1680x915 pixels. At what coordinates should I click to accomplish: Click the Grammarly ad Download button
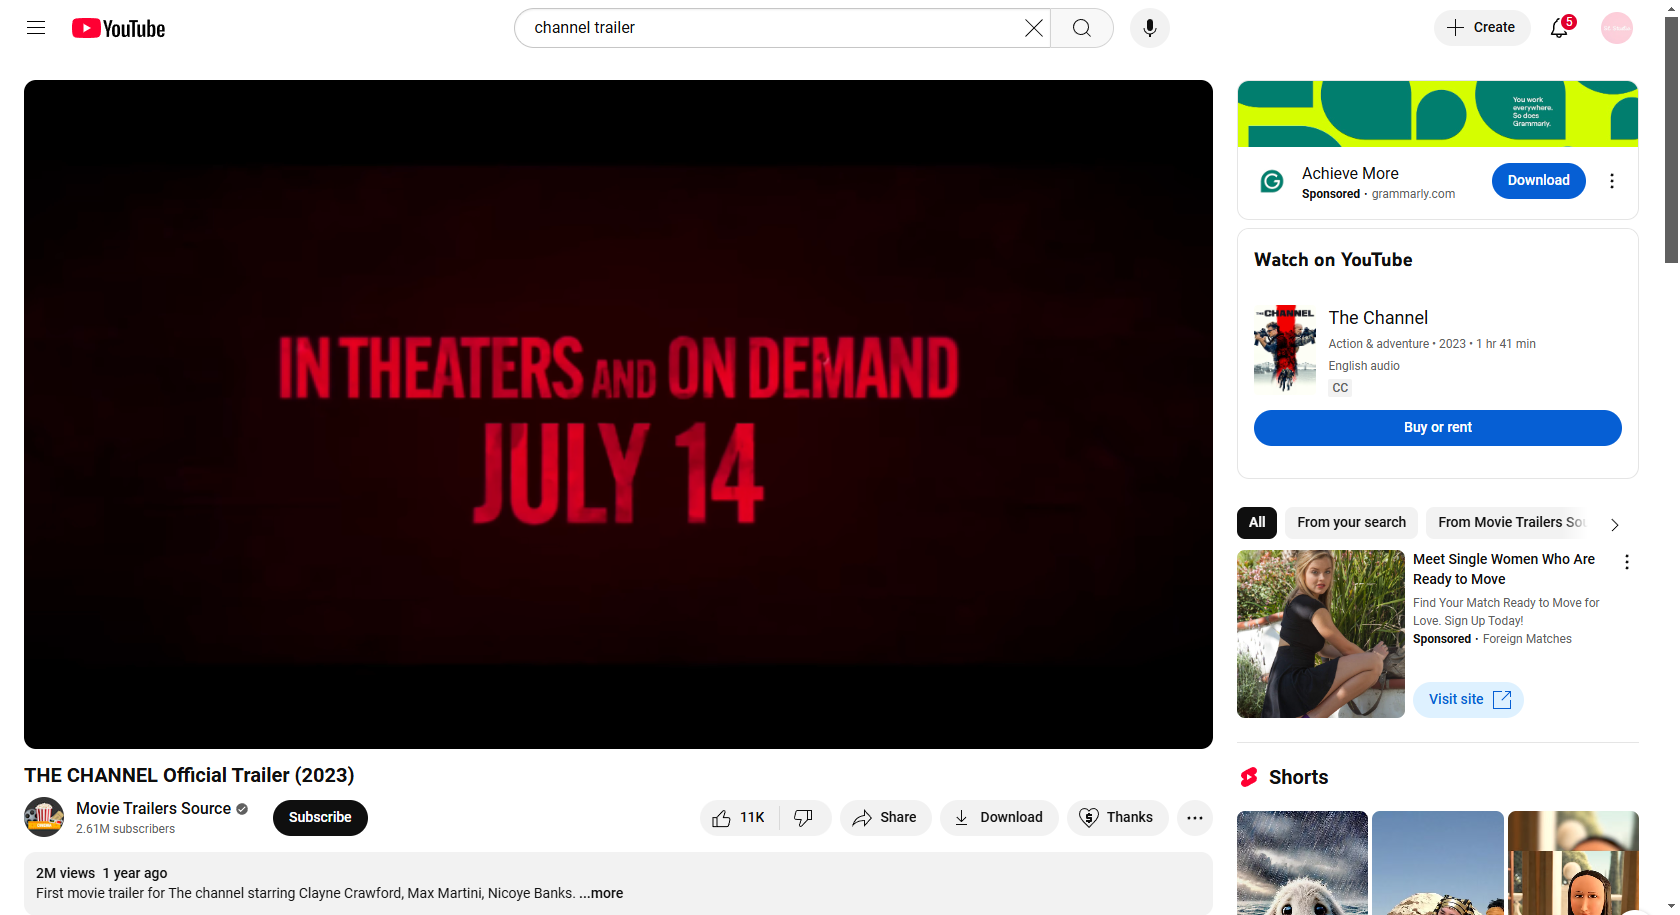point(1538,181)
